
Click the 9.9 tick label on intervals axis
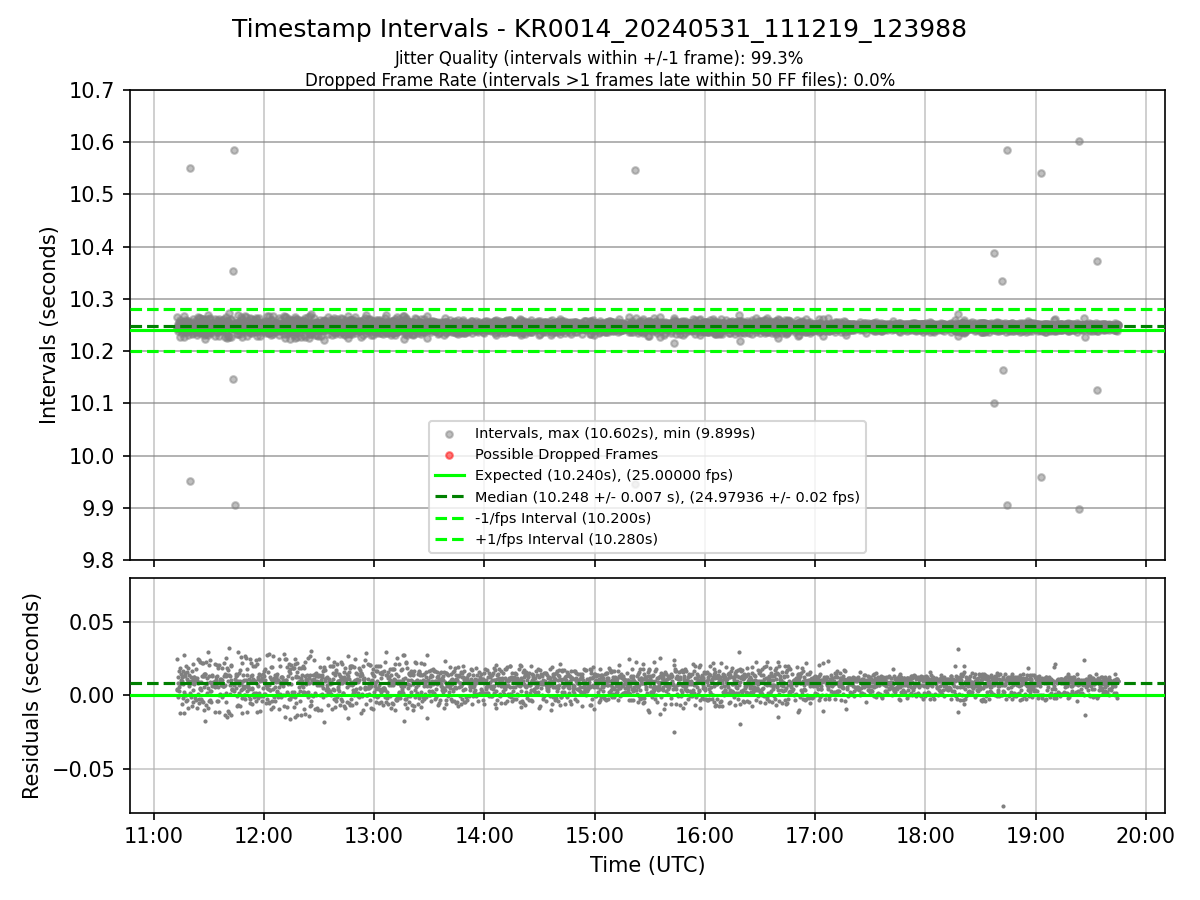pyautogui.click(x=100, y=509)
